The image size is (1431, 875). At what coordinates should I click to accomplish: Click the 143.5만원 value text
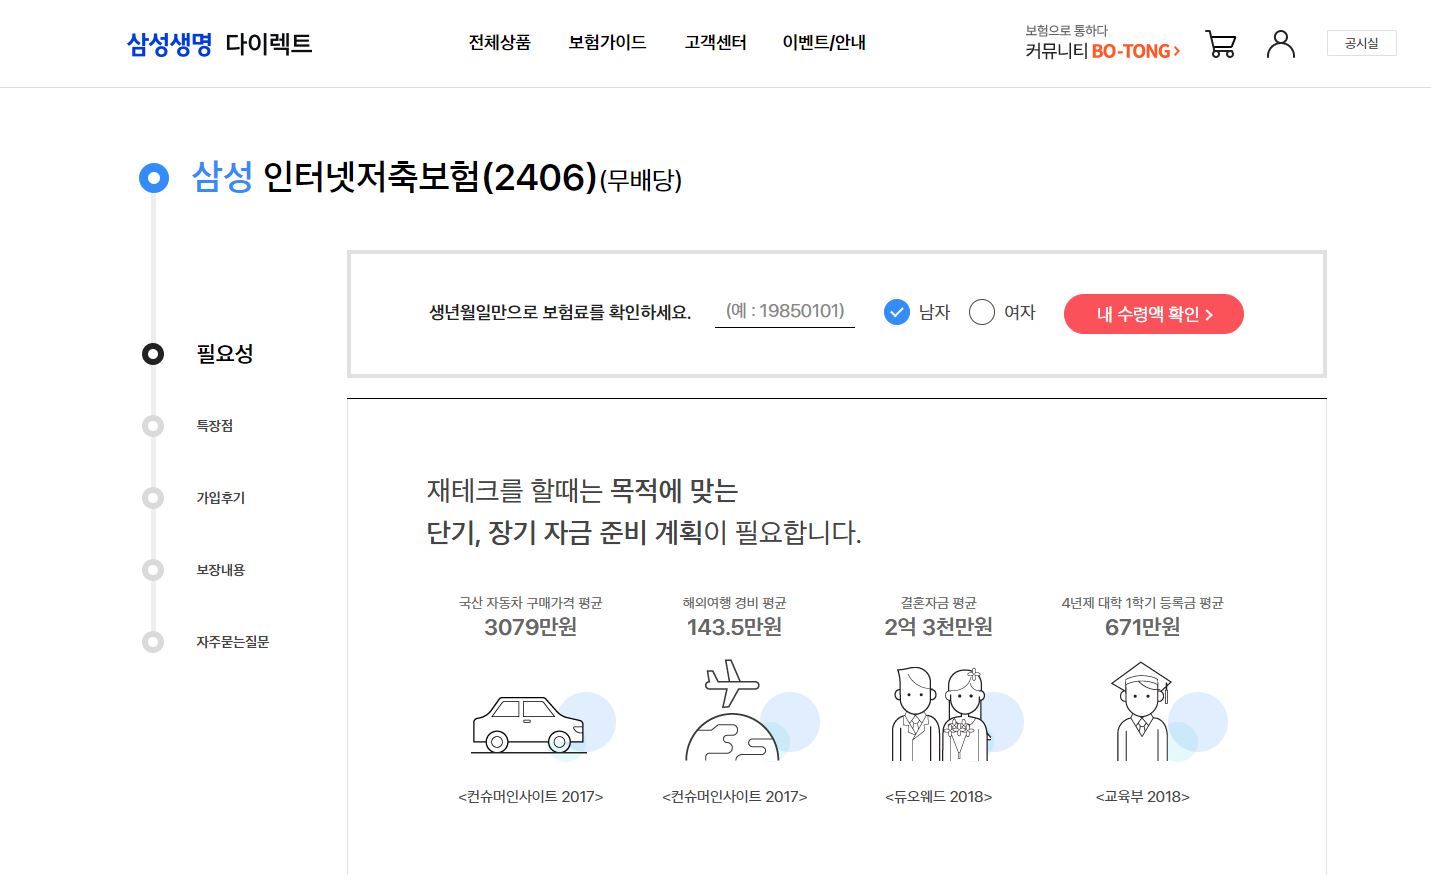tap(734, 627)
